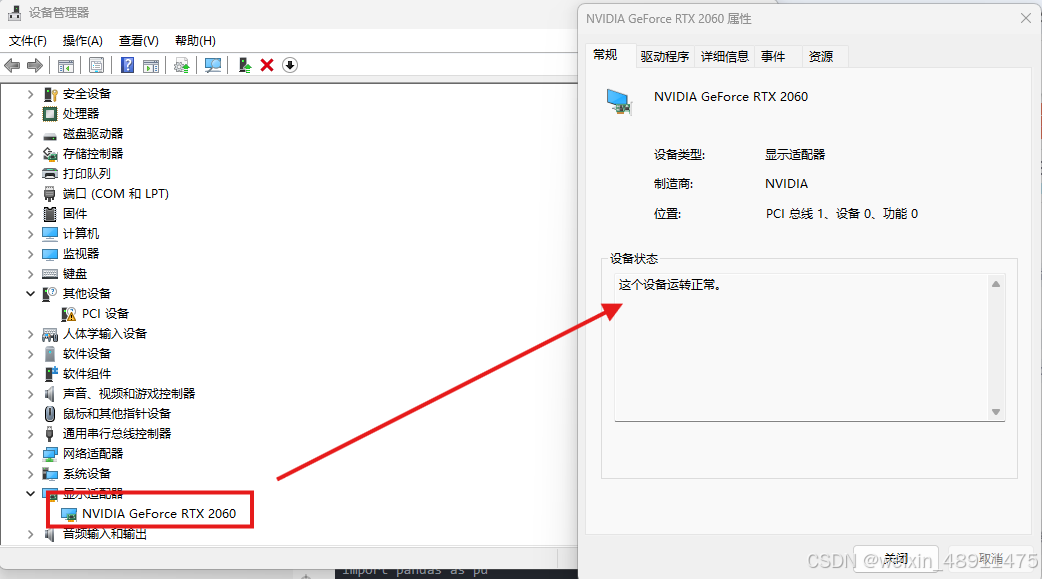Click the 通用串行总线控制器 USB icon
1042x579 pixels.
click(50, 434)
